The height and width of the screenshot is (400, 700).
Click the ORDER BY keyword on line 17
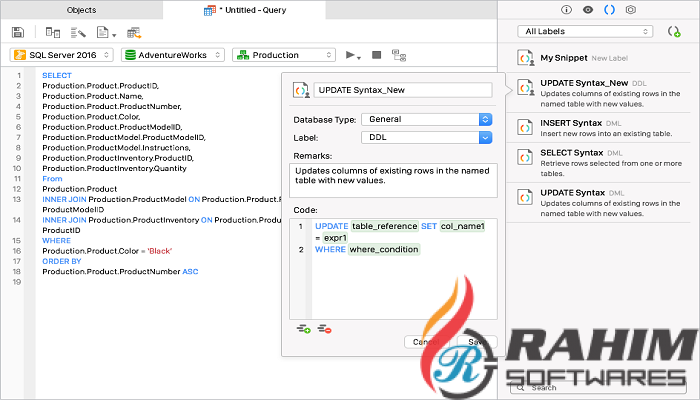click(62, 261)
